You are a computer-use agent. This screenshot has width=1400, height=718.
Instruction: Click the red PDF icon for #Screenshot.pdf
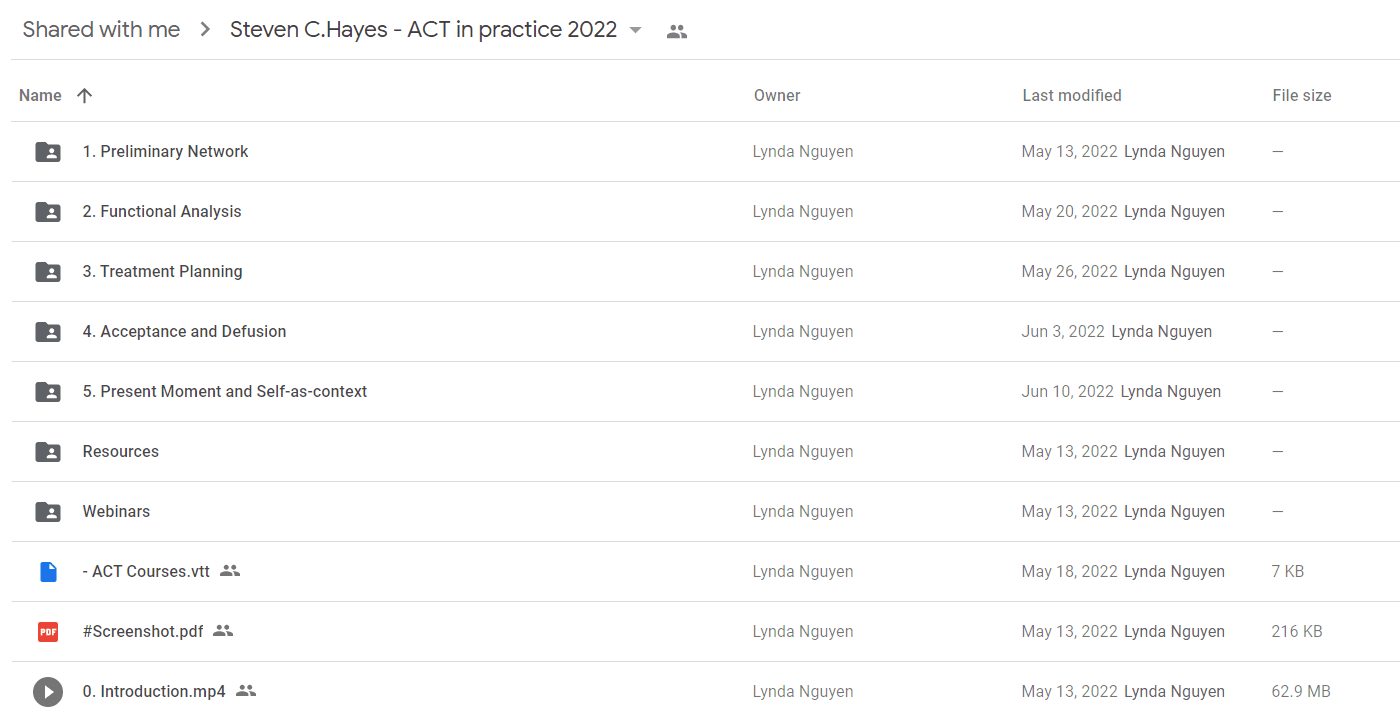(48, 632)
